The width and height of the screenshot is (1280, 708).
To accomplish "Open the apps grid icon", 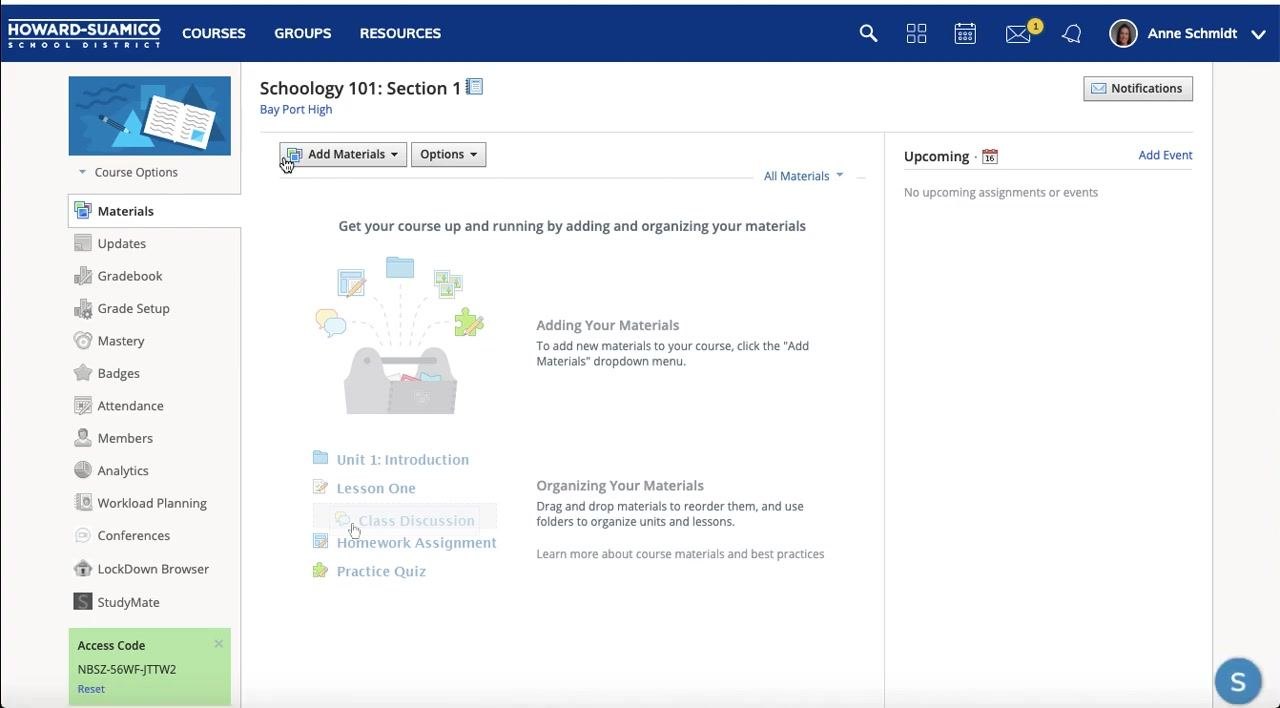I will pyautogui.click(x=916, y=33).
